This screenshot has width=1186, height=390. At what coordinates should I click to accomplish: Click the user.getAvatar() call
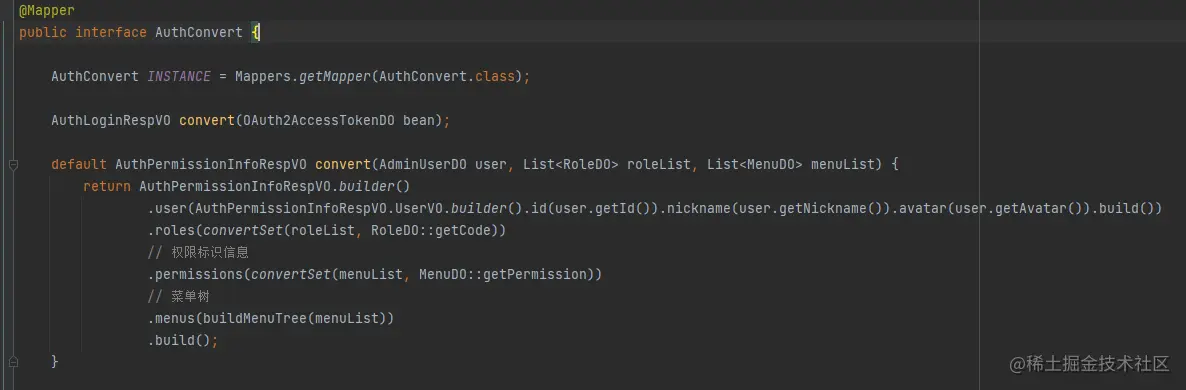(x=1019, y=208)
